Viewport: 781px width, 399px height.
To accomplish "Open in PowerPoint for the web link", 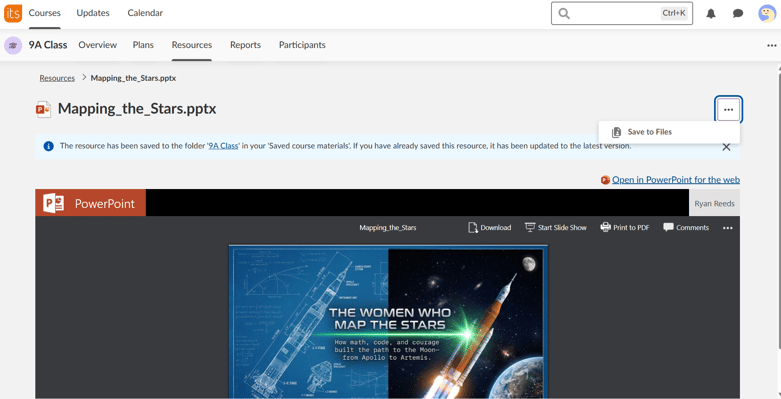I will (676, 180).
